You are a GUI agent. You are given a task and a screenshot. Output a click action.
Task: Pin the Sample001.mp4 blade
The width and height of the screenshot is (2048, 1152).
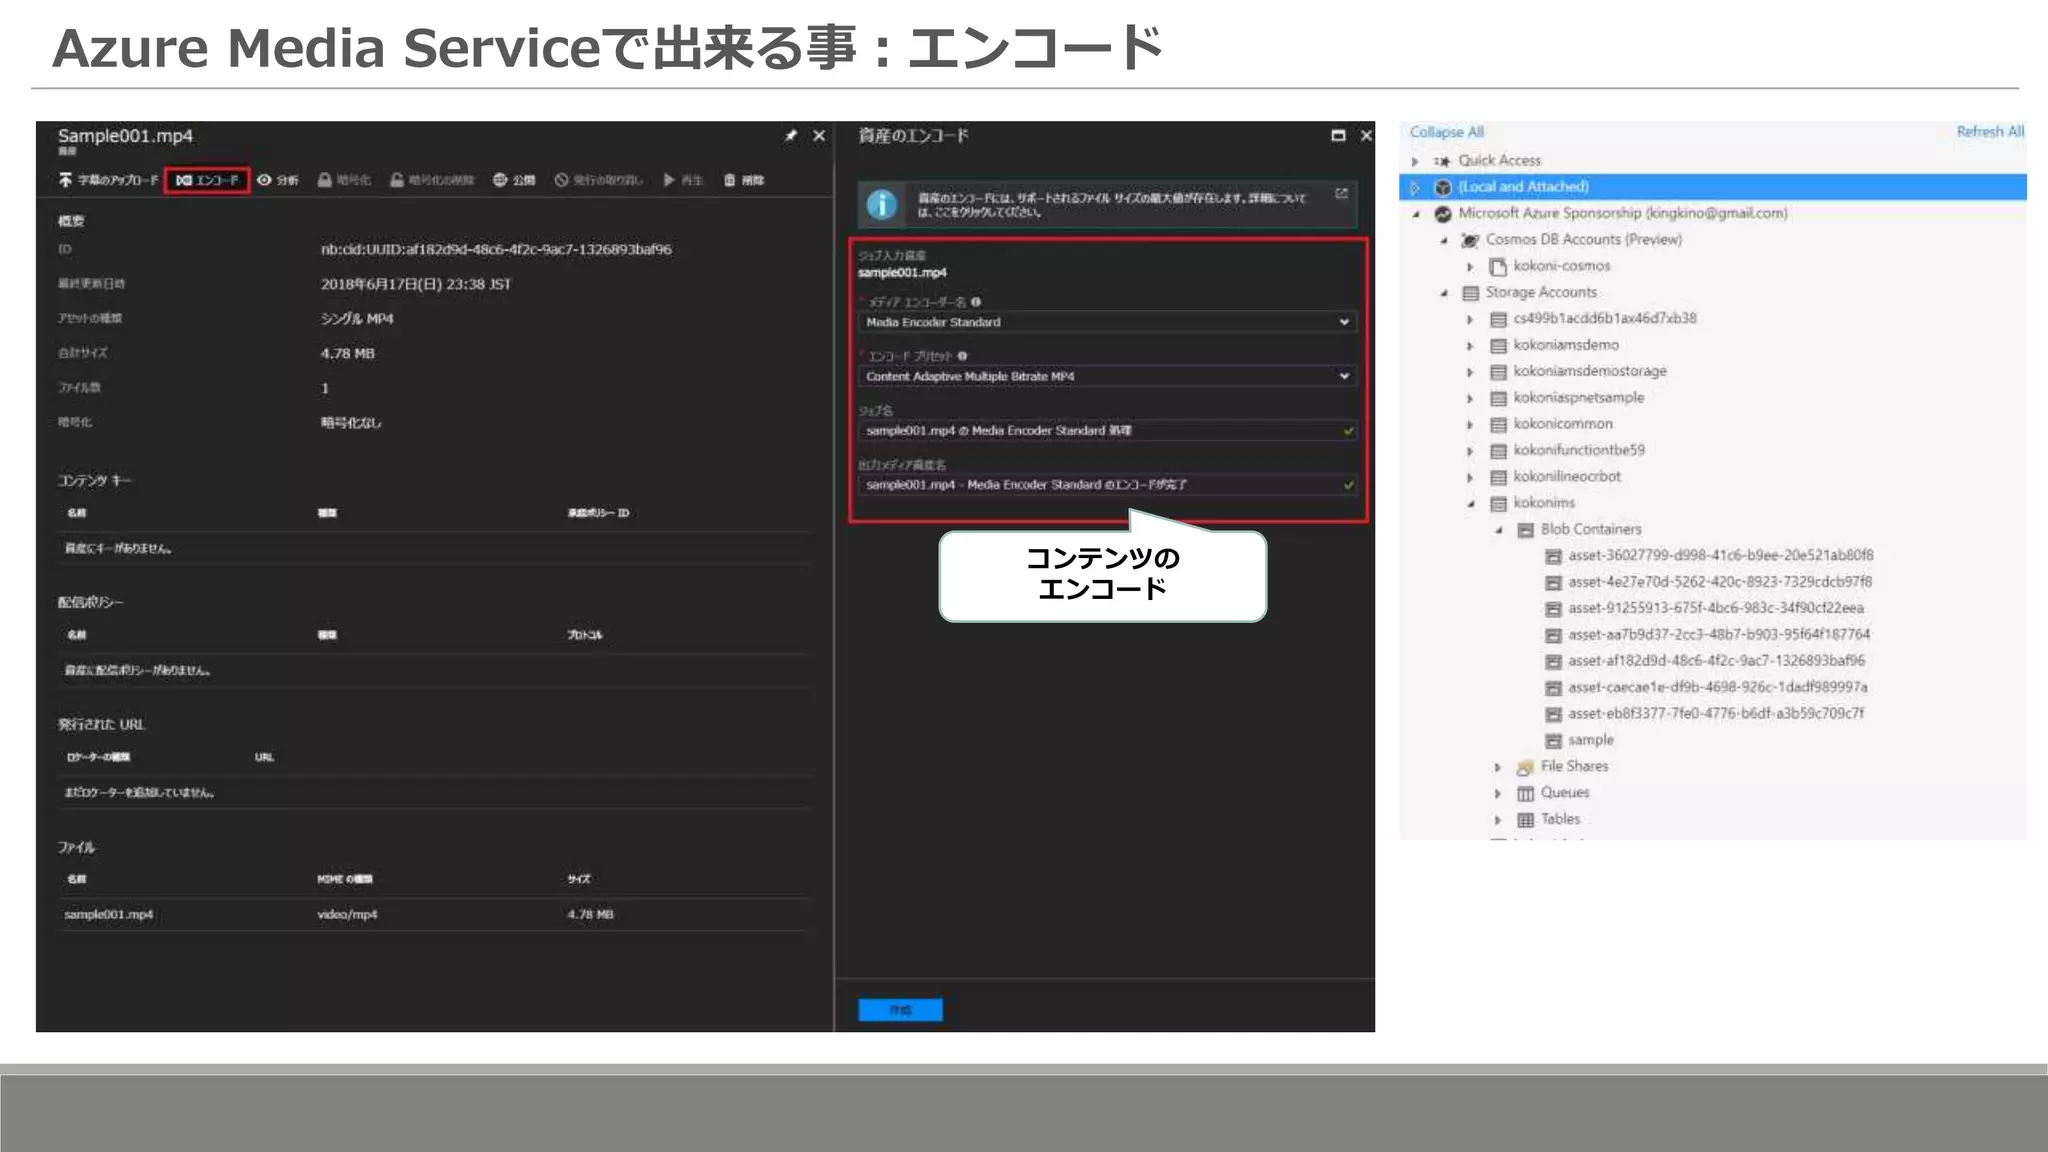coord(790,135)
